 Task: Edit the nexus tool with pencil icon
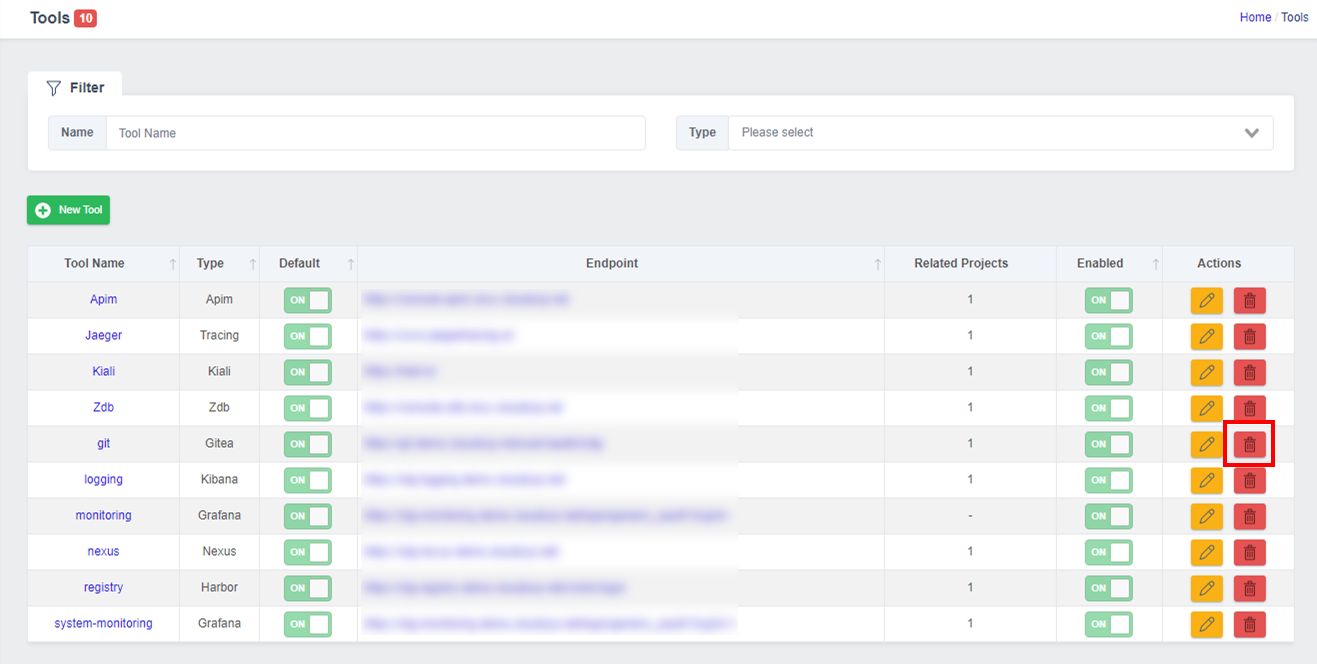[1207, 552]
